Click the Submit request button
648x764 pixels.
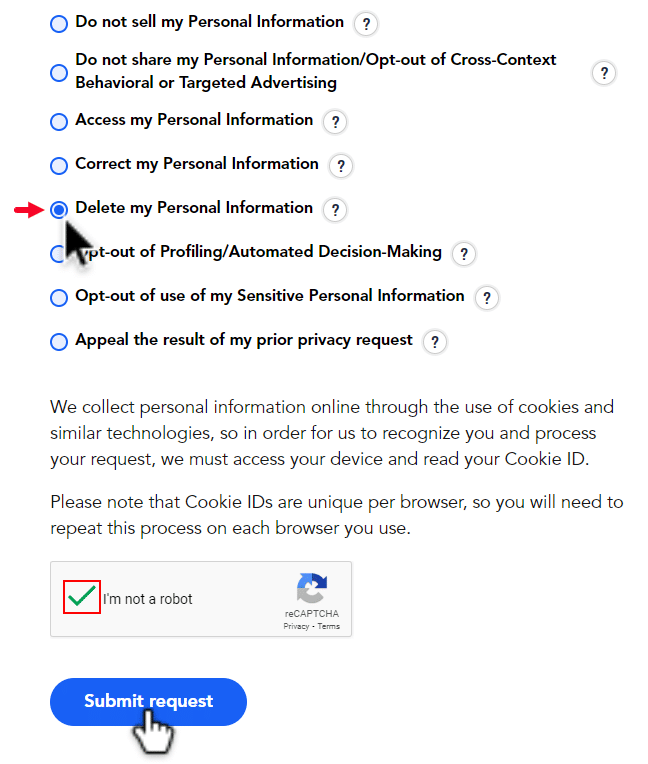pyautogui.click(x=149, y=702)
